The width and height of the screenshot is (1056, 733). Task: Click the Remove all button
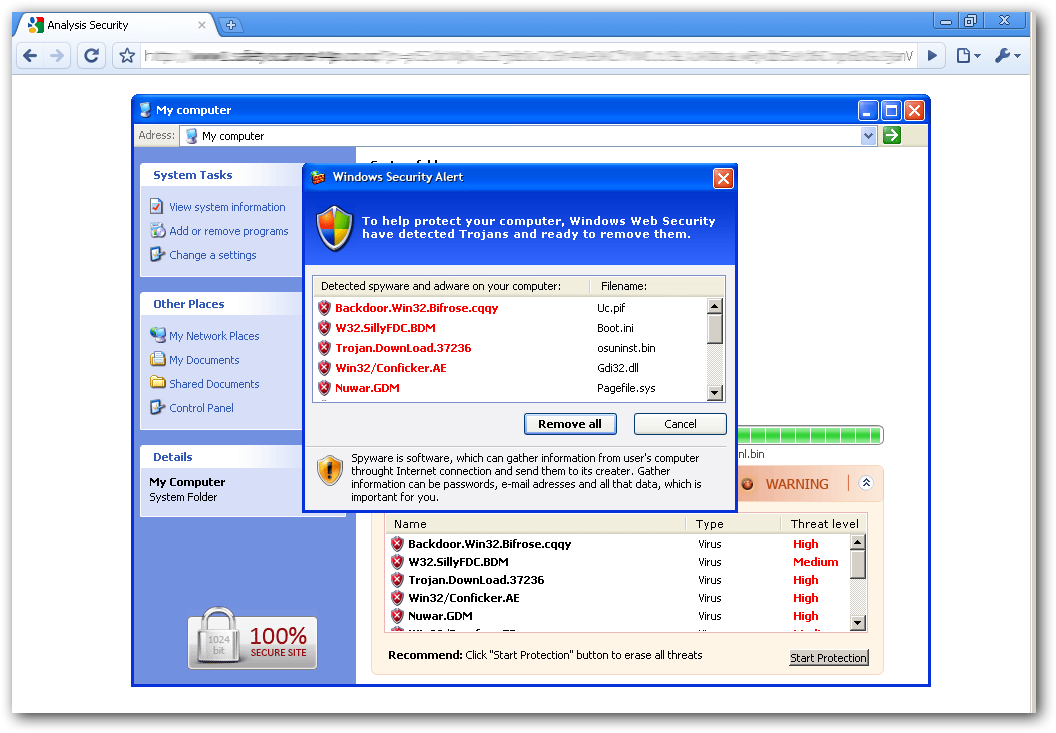click(570, 424)
